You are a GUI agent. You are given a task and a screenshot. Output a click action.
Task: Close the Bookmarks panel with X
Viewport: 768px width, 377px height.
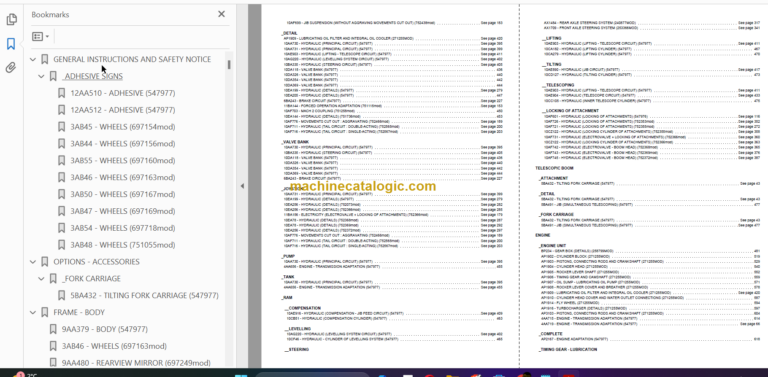(x=221, y=14)
